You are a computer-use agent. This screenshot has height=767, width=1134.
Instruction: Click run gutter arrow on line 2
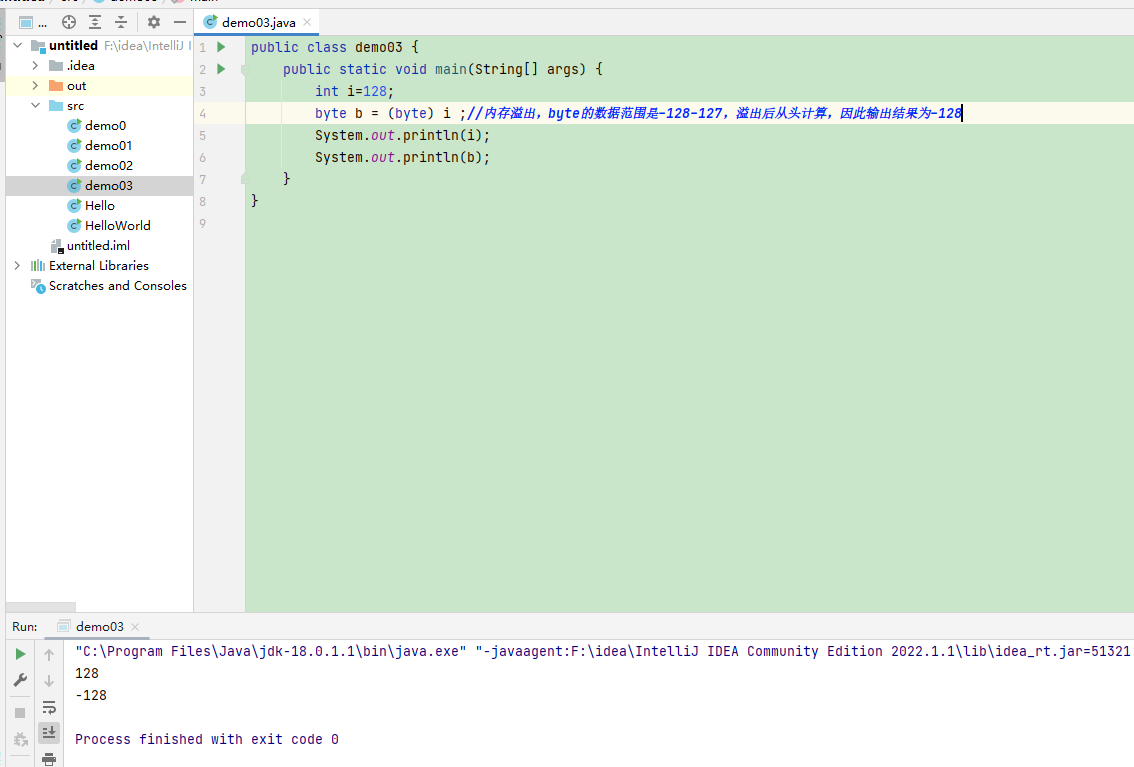point(221,69)
